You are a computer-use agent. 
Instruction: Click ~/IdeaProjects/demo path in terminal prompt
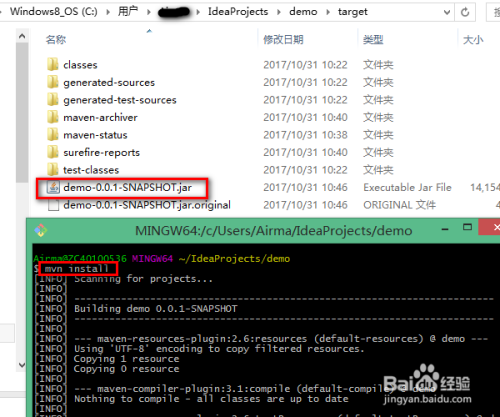click(x=234, y=259)
